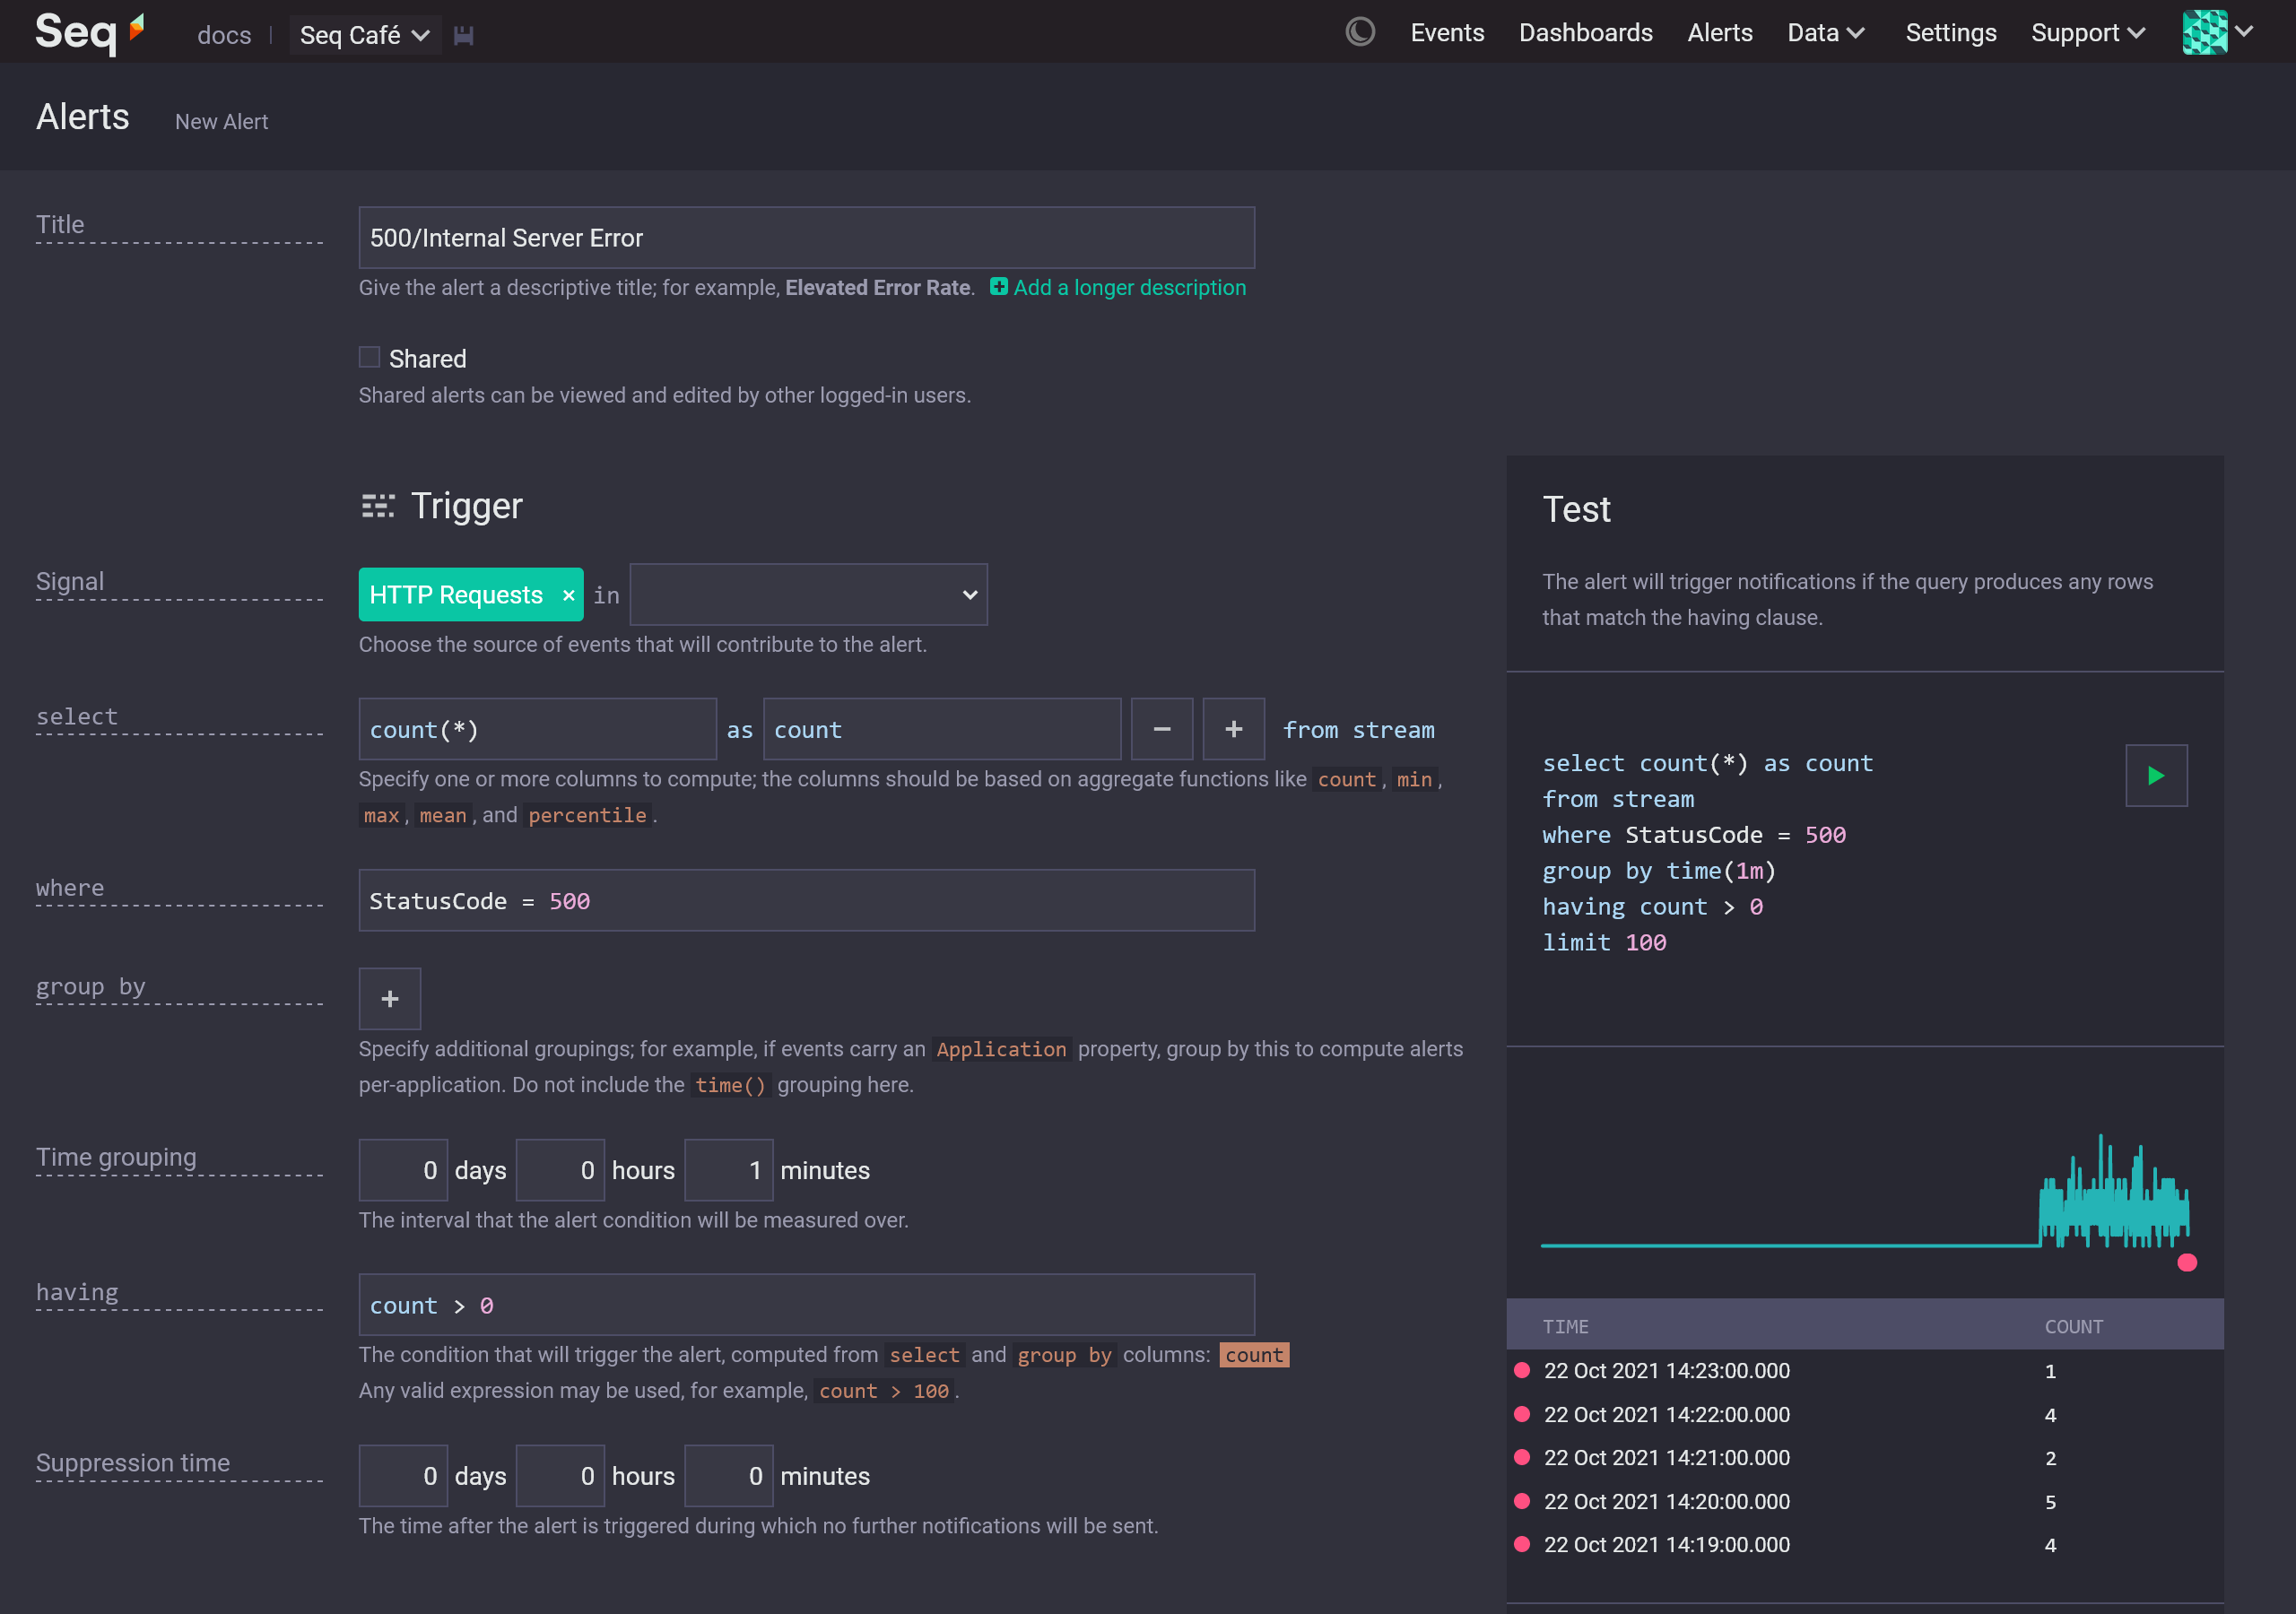Click the highlighted 'count' column chip

pos(1254,1354)
